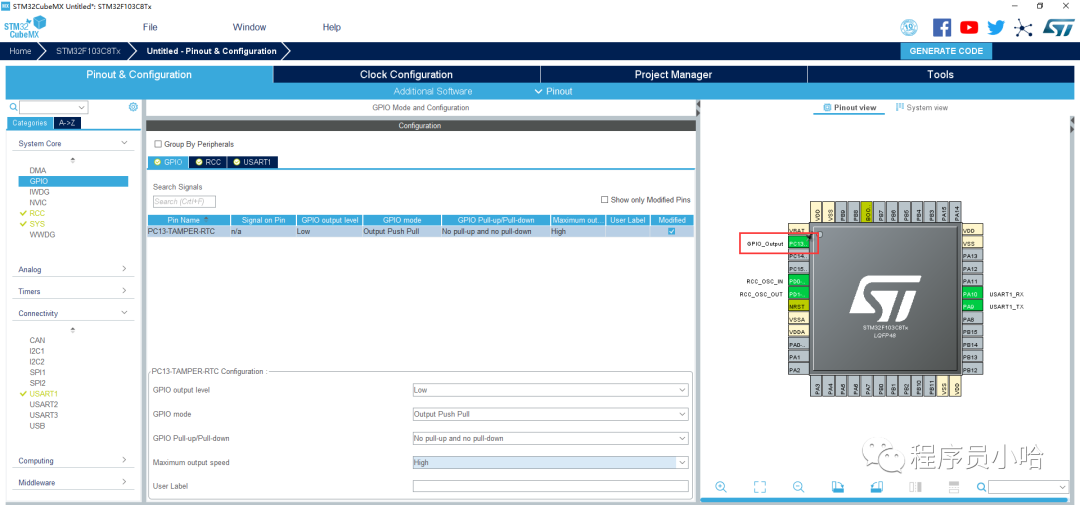The height and width of the screenshot is (505, 1080).
Task: Open the GPIO mode dropdown
Action: (550, 414)
